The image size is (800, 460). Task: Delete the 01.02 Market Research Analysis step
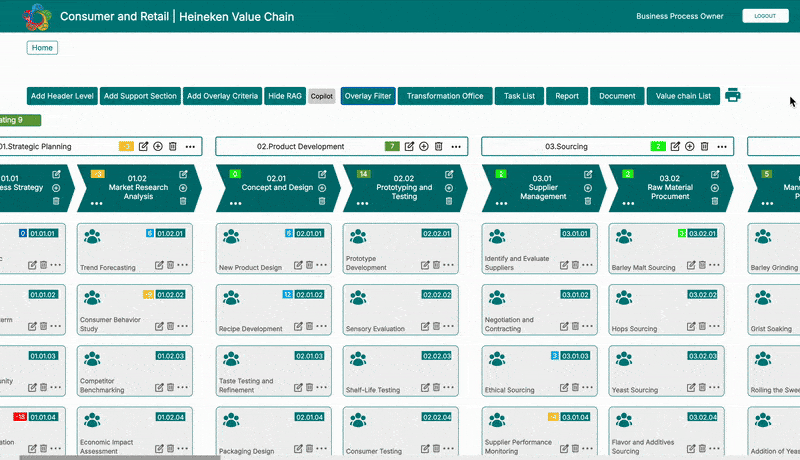183,201
